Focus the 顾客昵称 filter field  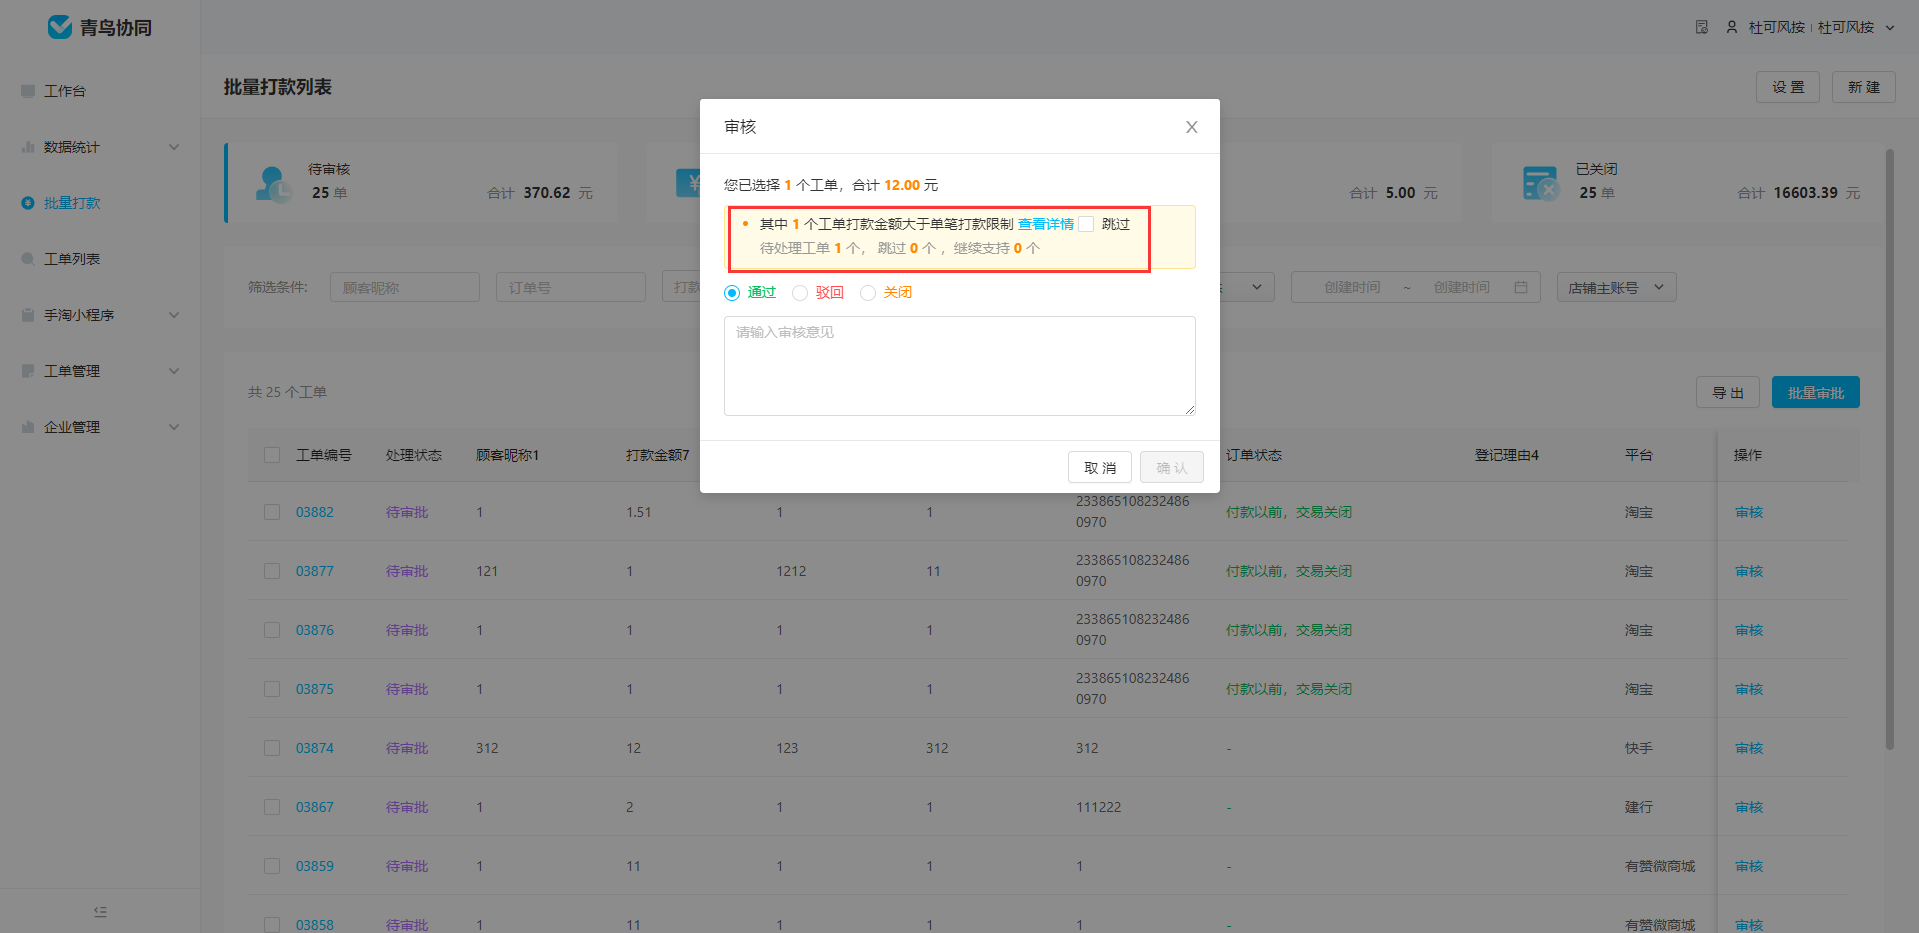tap(405, 287)
